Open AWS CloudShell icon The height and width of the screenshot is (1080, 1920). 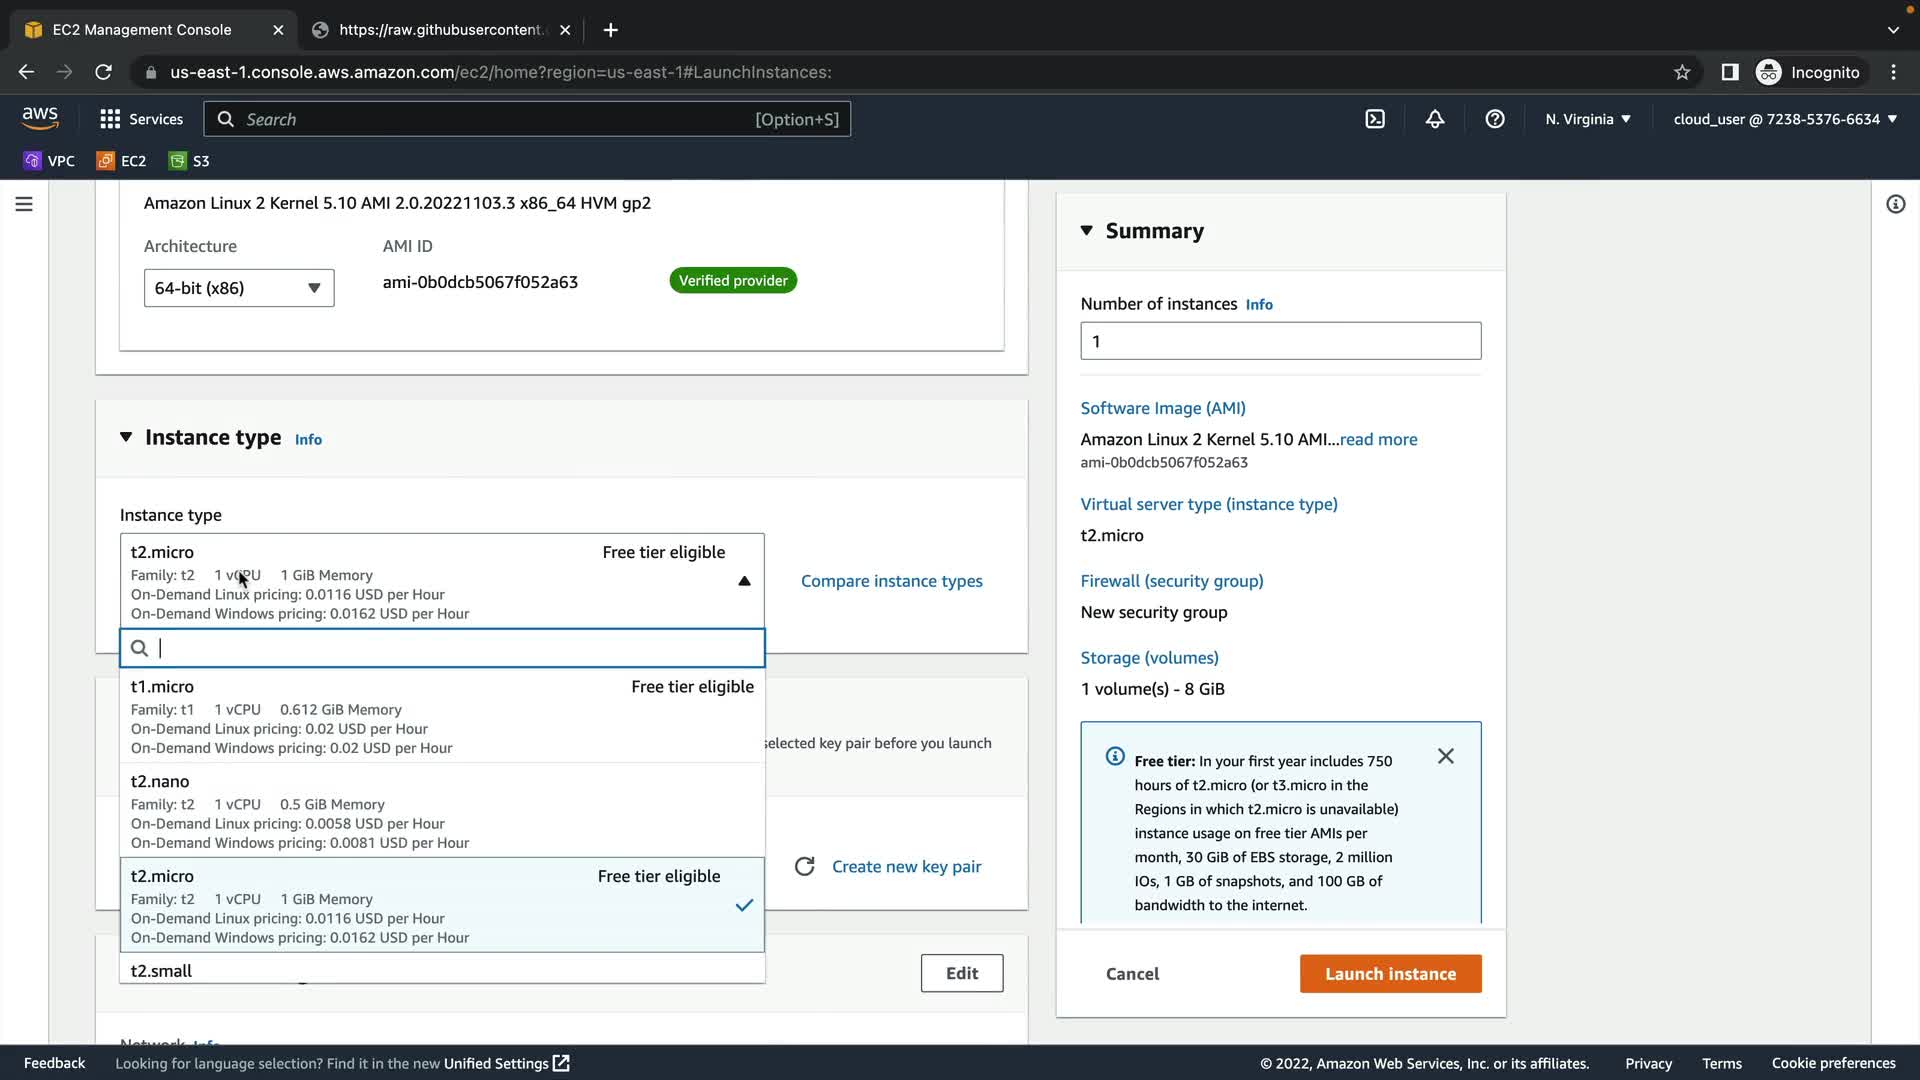[1375, 119]
